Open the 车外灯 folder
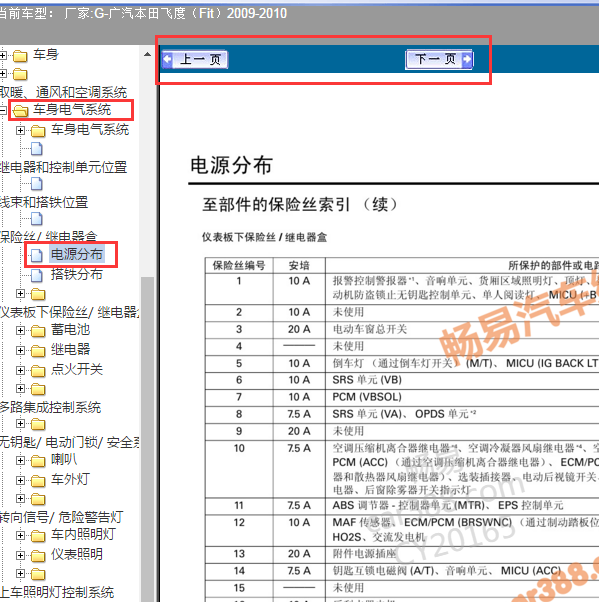 pos(71,479)
